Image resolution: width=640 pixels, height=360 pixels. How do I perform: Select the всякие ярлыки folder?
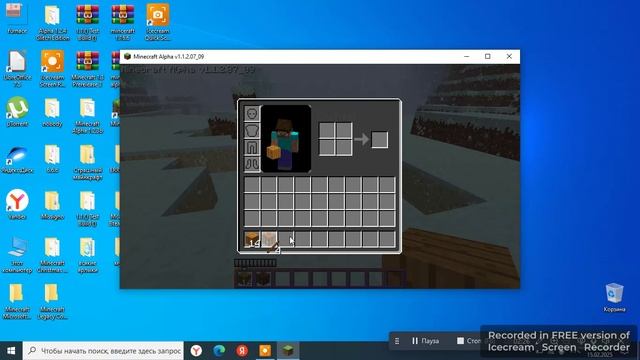tap(87, 255)
